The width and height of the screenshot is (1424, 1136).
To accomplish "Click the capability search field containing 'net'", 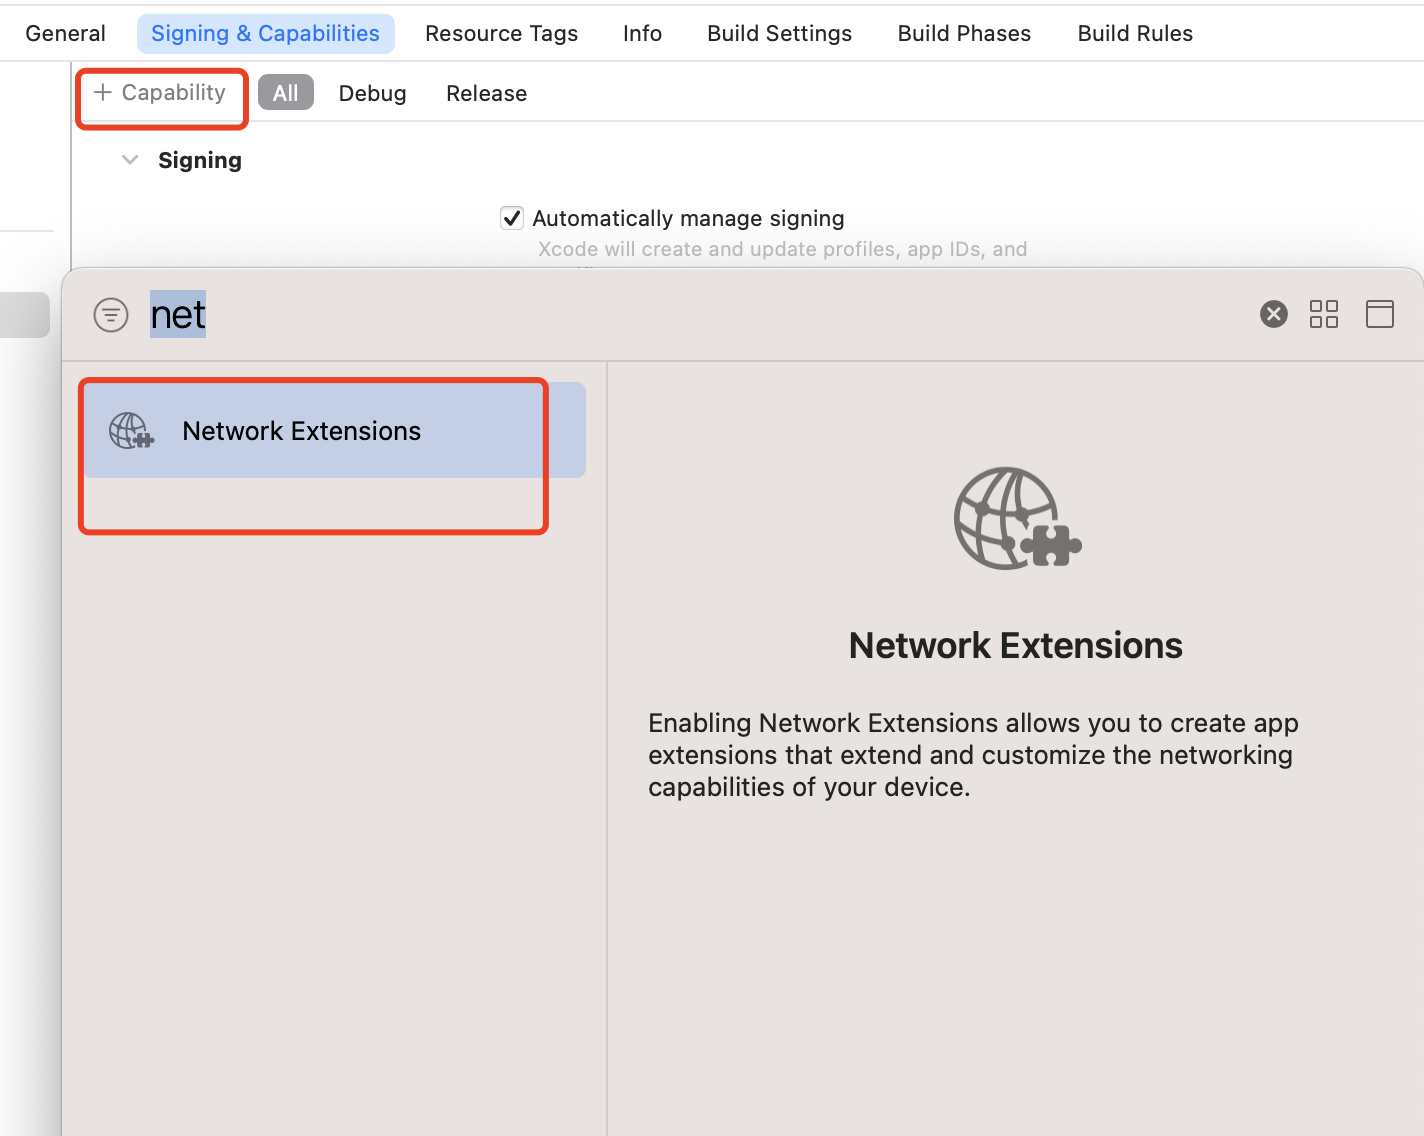I will 600,315.
